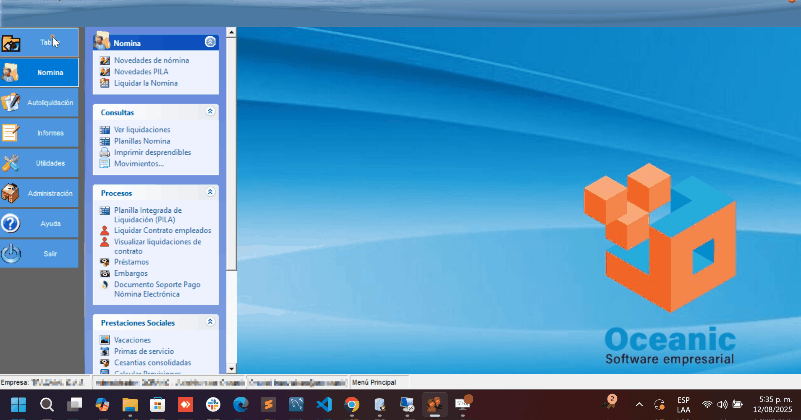Open Préstamos under Procesos
801x420 pixels.
coord(131,262)
